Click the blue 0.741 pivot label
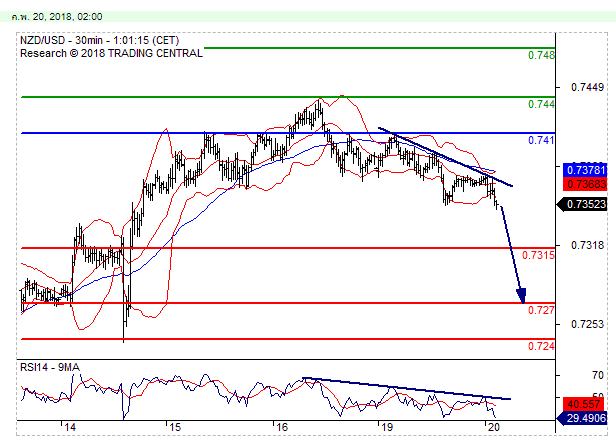 point(541,140)
